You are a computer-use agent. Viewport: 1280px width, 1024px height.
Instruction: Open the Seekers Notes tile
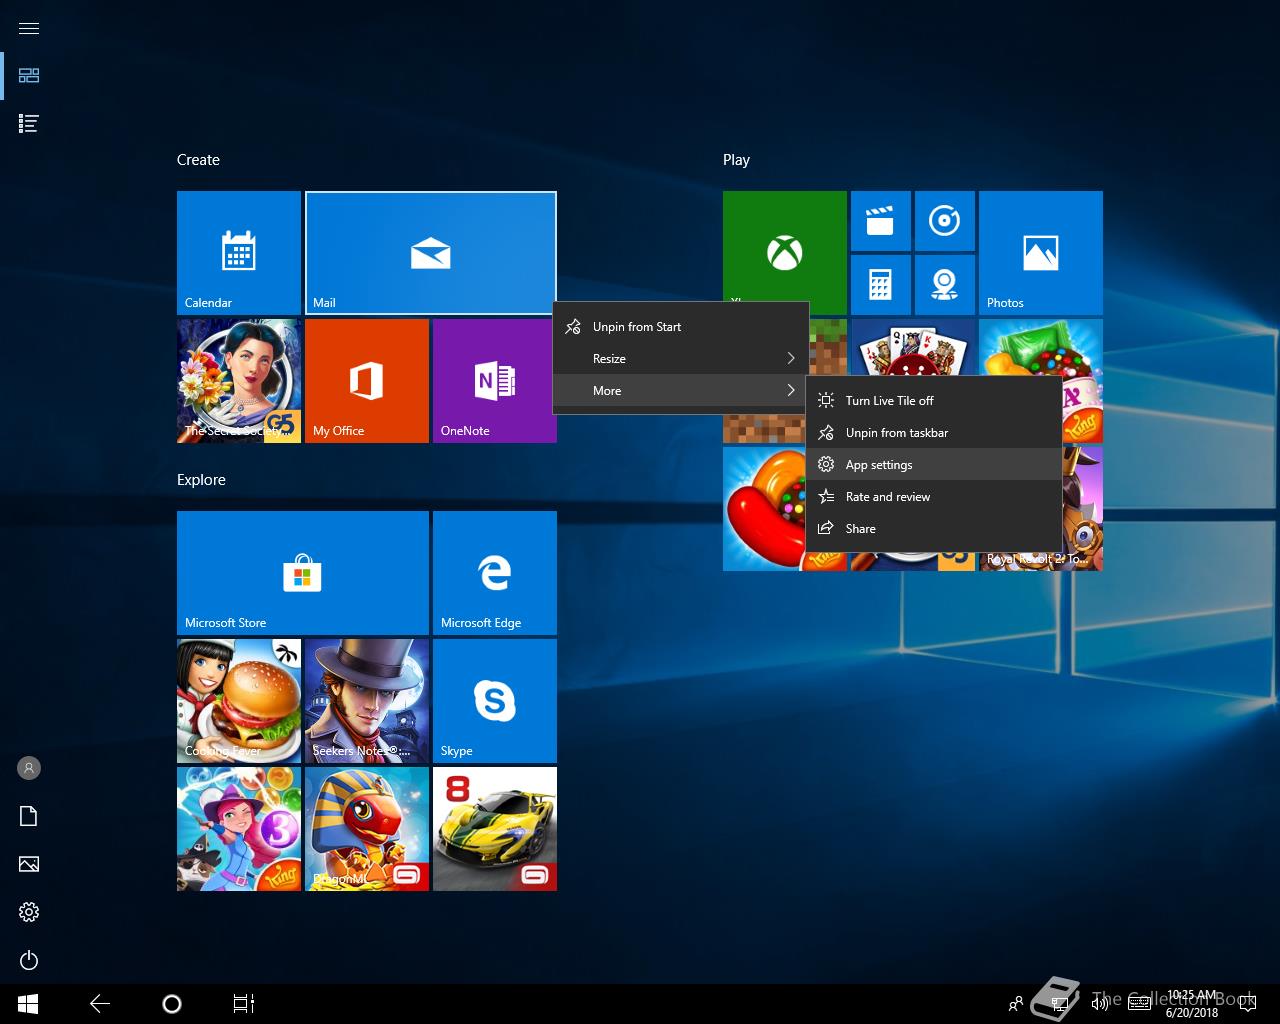click(367, 701)
